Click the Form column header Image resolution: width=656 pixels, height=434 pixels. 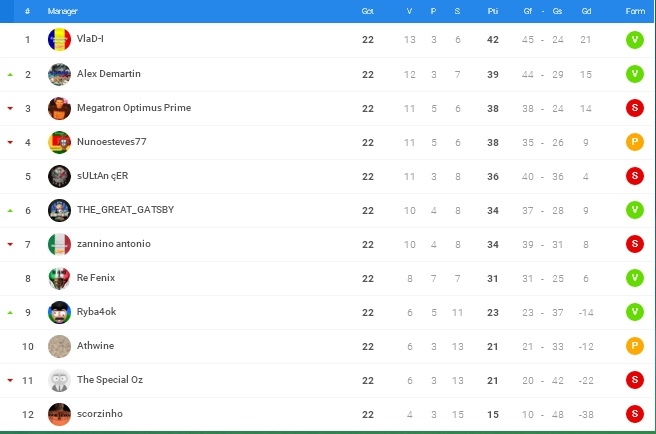(x=634, y=10)
